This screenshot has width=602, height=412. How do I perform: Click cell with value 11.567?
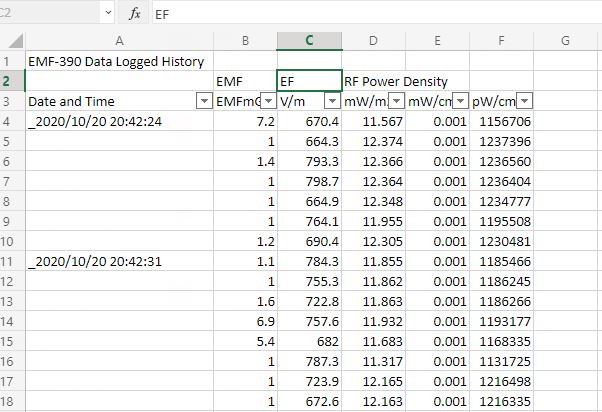point(373,121)
